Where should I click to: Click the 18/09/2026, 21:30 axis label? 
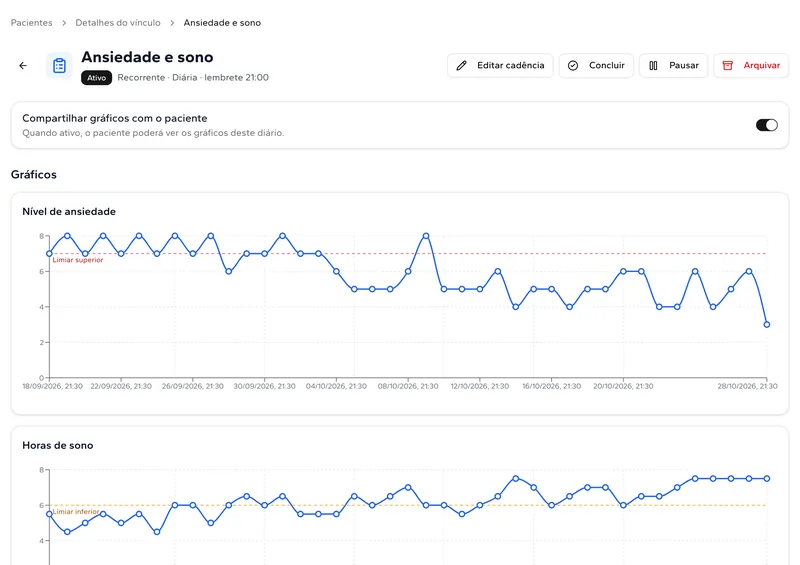(53, 386)
